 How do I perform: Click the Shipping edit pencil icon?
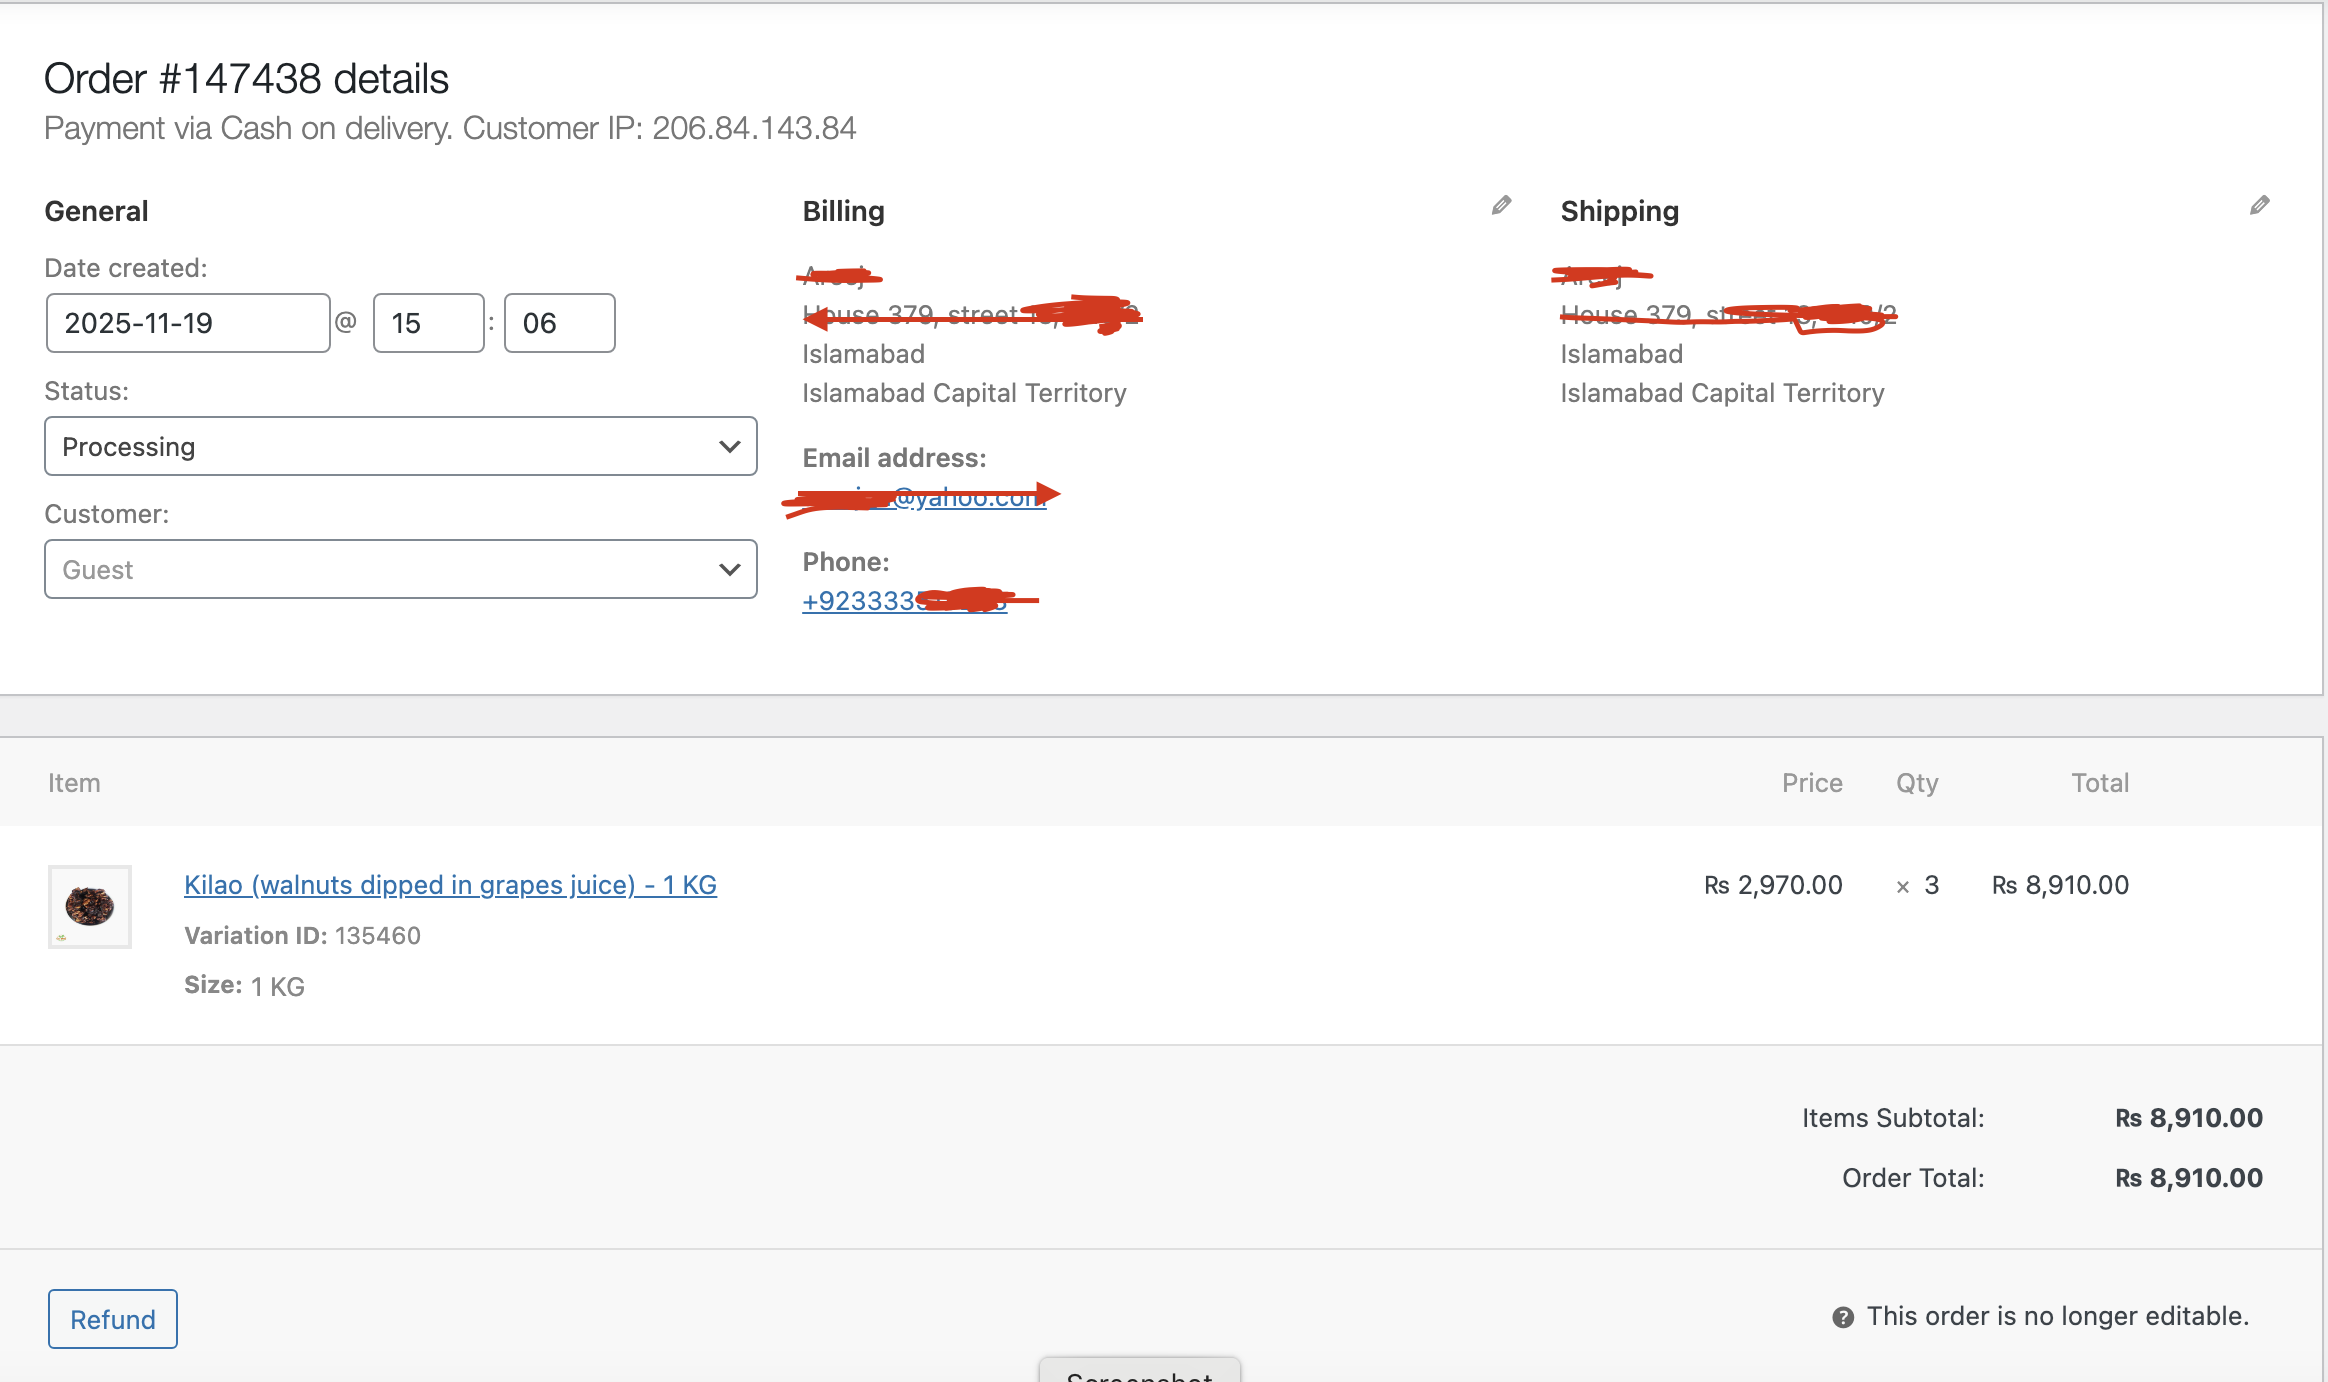click(2259, 206)
